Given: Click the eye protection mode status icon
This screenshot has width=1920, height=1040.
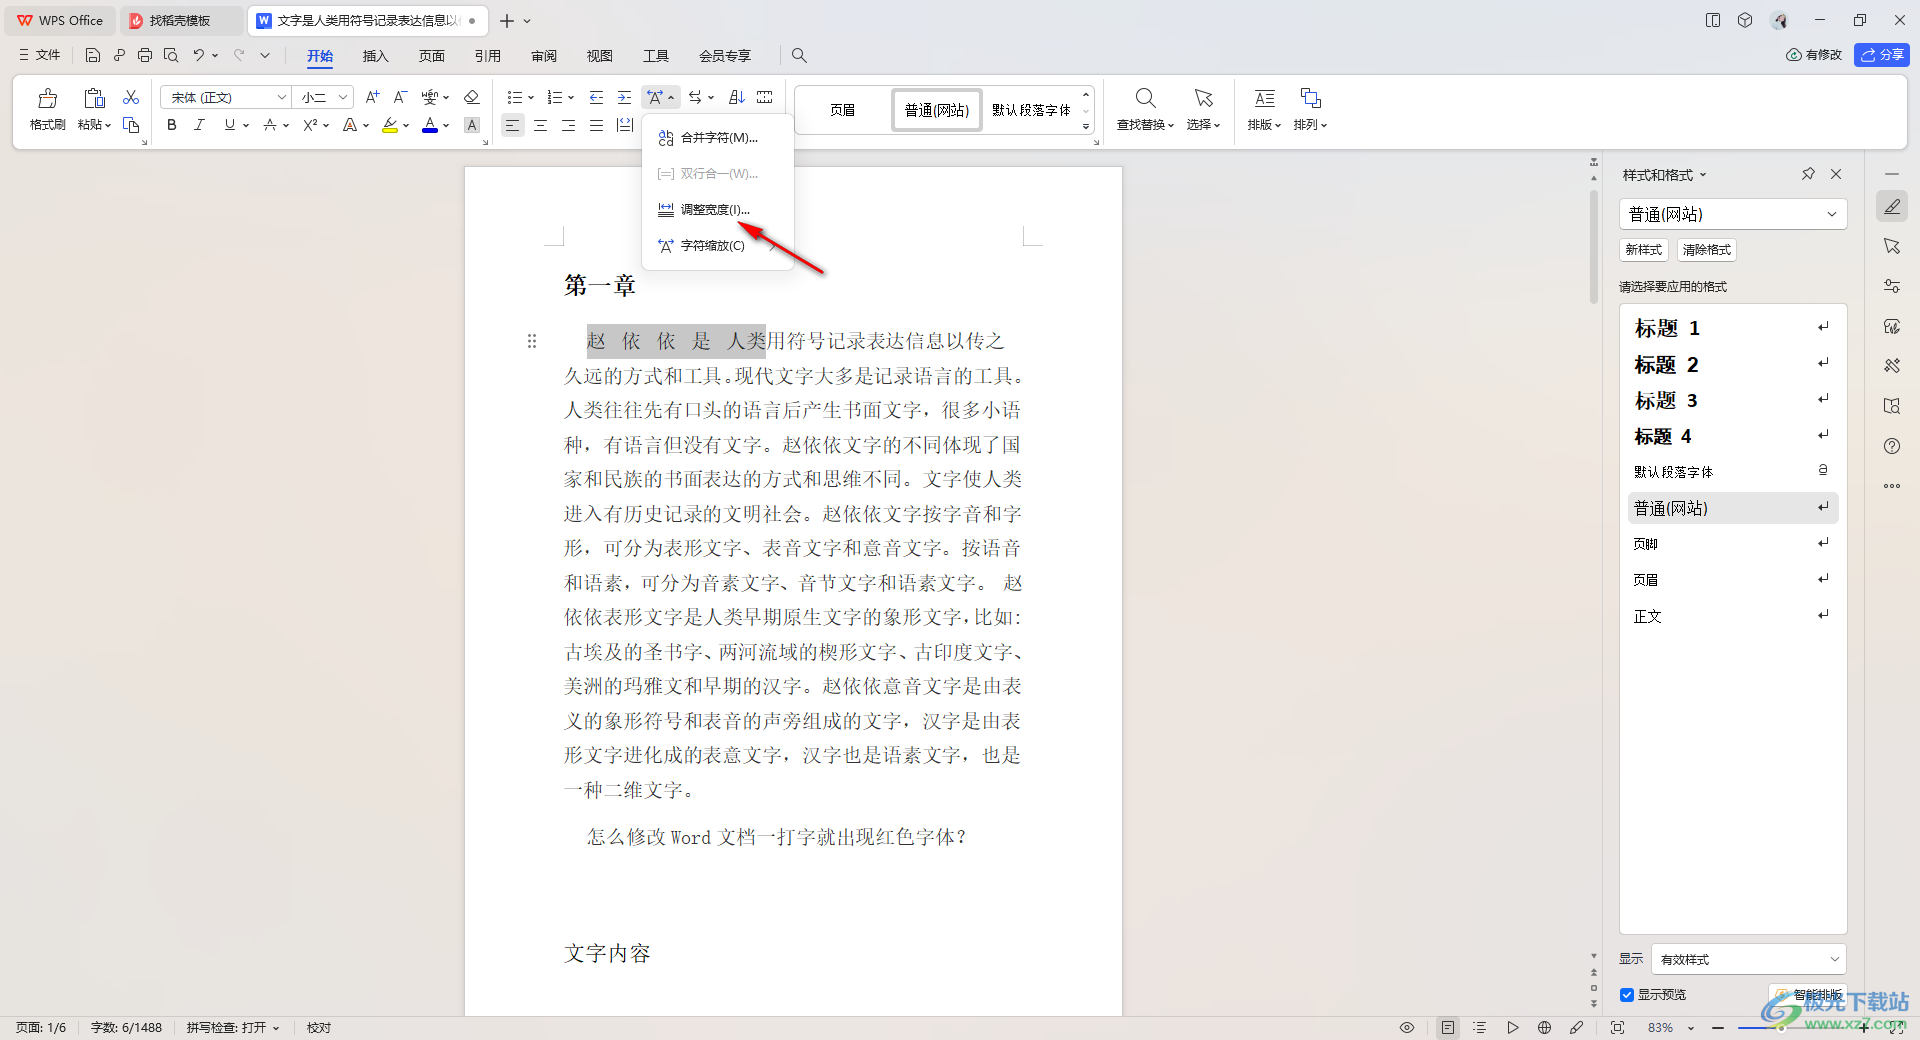Looking at the screenshot, I should 1407,1027.
